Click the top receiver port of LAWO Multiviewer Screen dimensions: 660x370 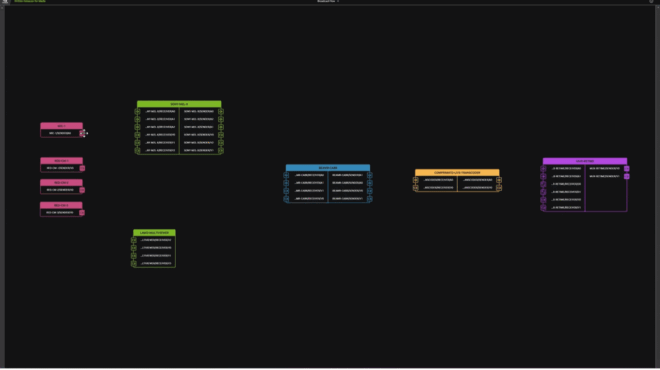(134, 240)
